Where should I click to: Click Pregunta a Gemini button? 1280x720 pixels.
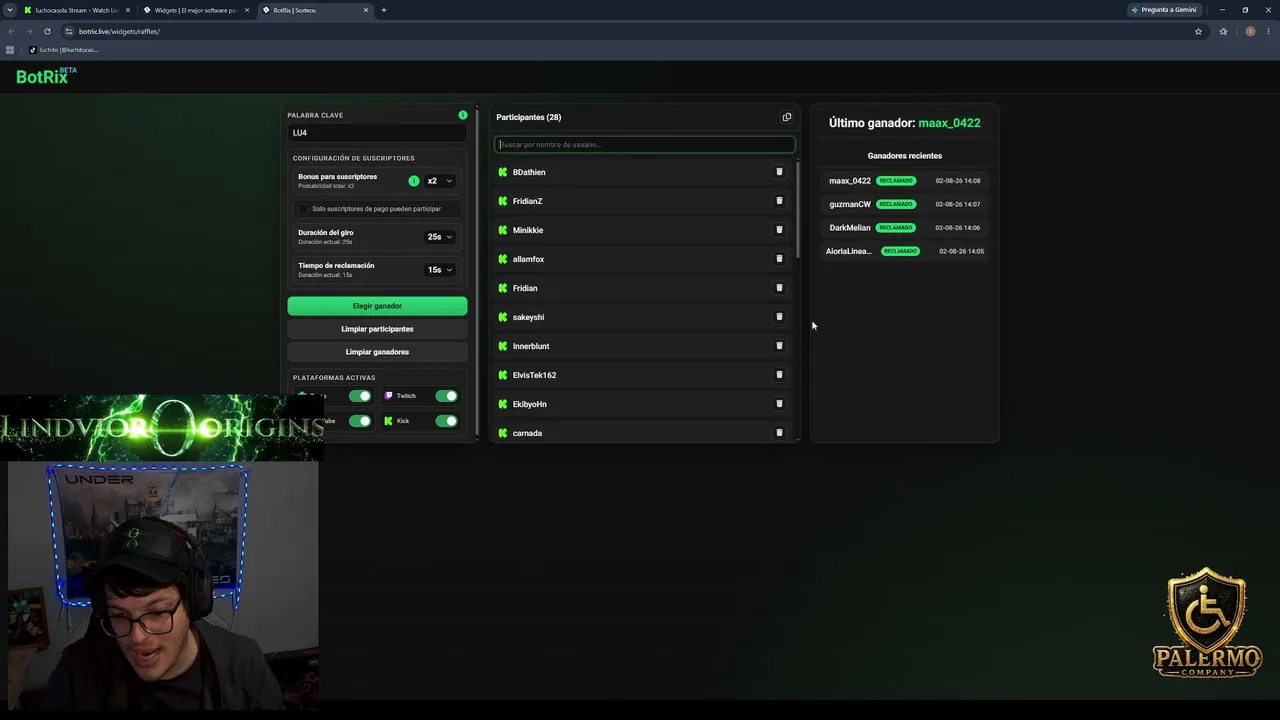click(x=1163, y=10)
